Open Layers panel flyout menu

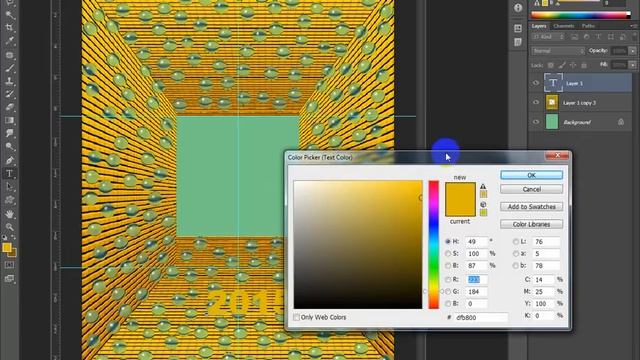point(633,26)
